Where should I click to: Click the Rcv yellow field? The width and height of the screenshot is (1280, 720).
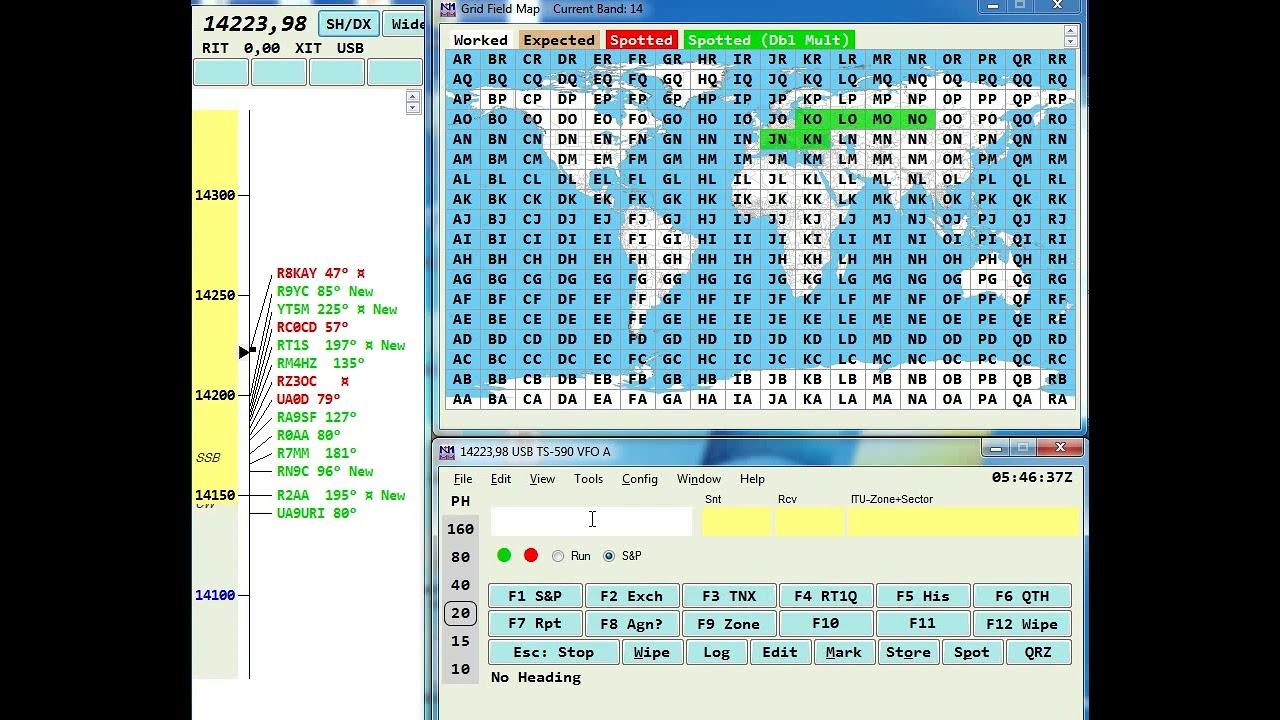(809, 521)
